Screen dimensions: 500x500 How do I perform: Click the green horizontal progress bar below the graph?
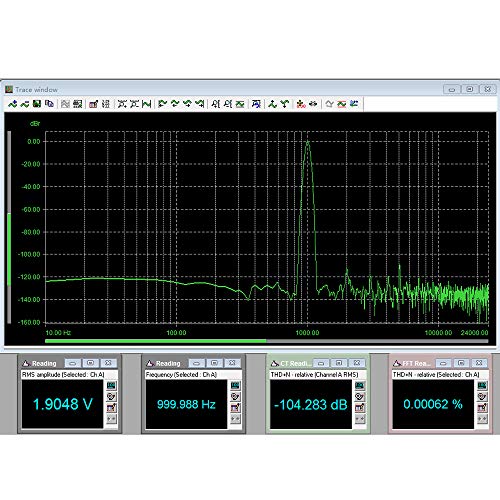point(156,341)
